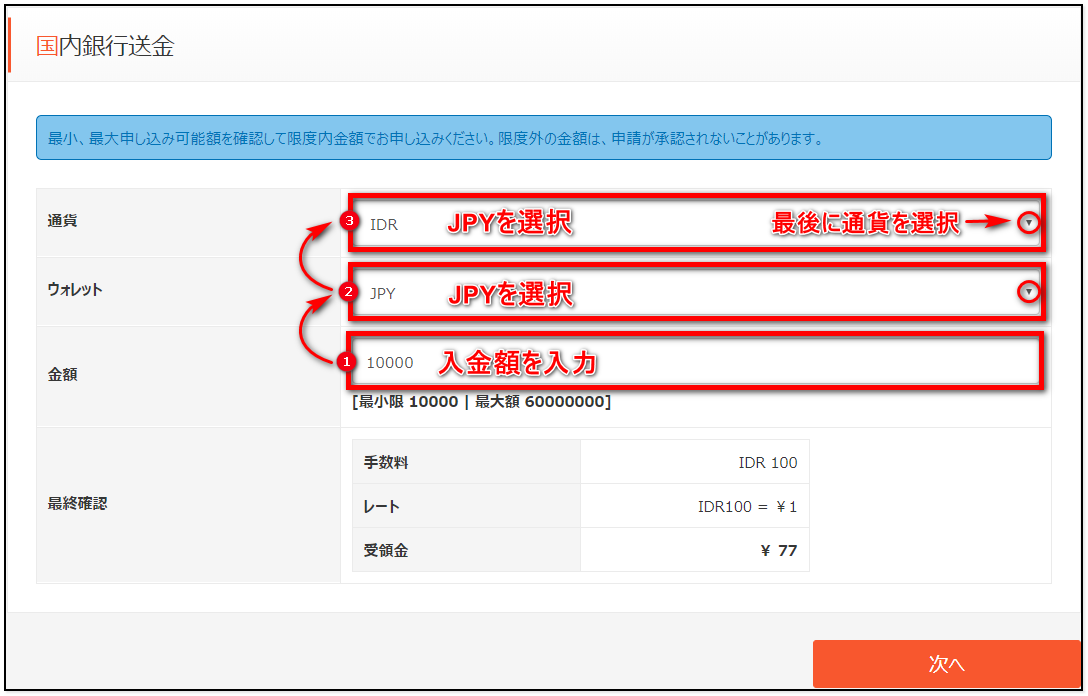Click the ウォレット row label
The image size is (1088, 696).
pyautogui.click(x=75, y=289)
